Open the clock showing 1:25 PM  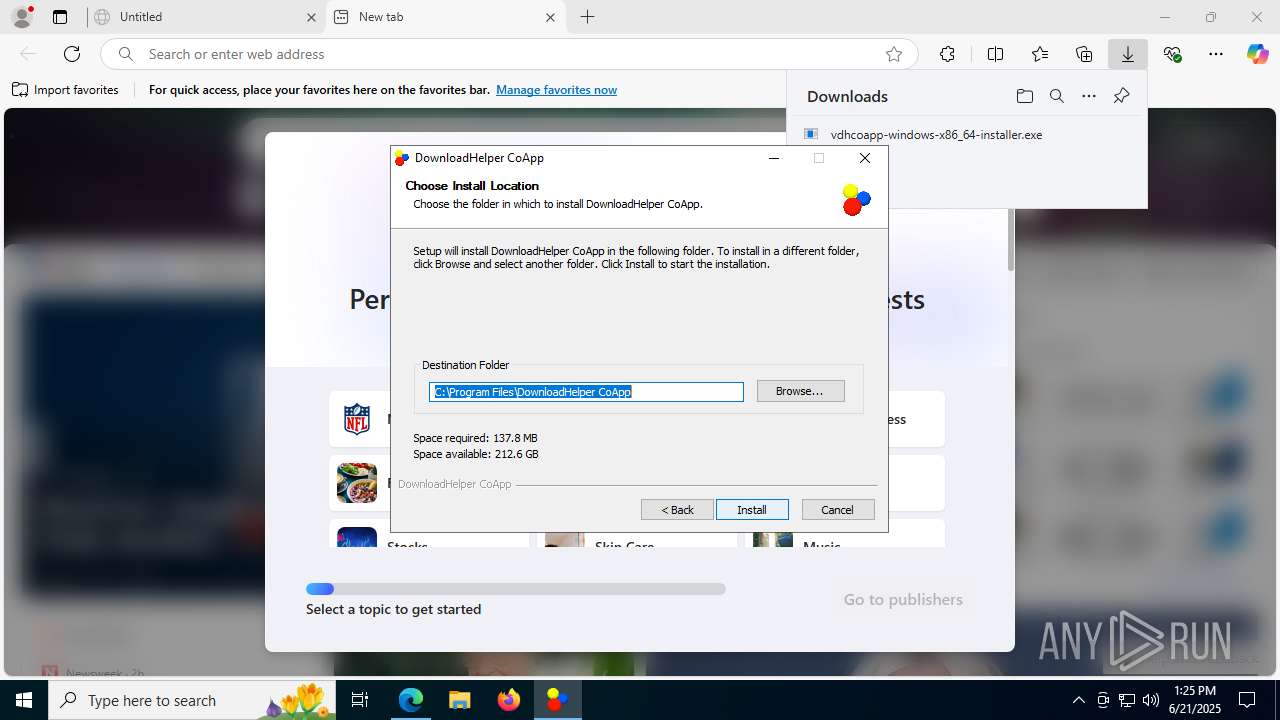point(1195,700)
